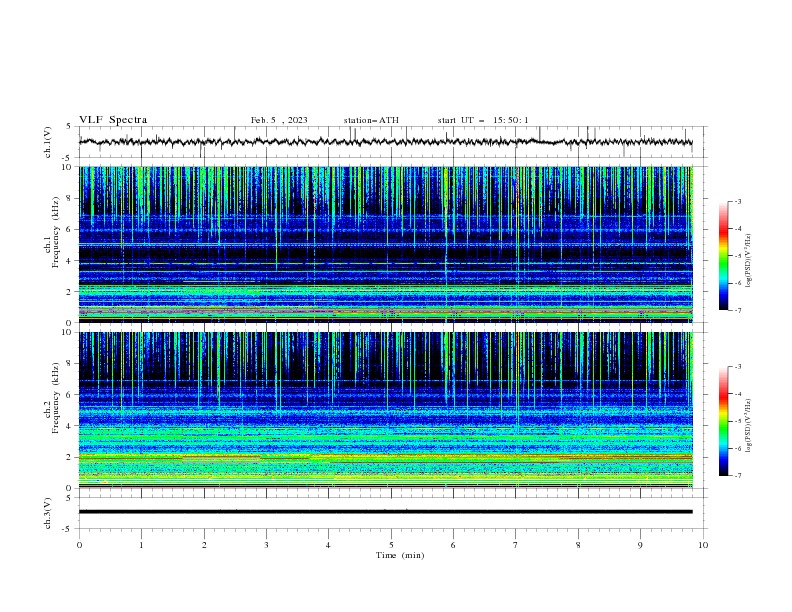Click the '0' tick on time axis

[x=79, y=545]
